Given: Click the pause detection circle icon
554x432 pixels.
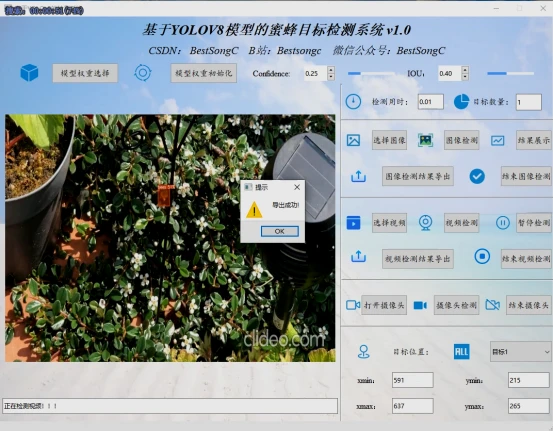Looking at the screenshot, I should [x=502, y=223].
